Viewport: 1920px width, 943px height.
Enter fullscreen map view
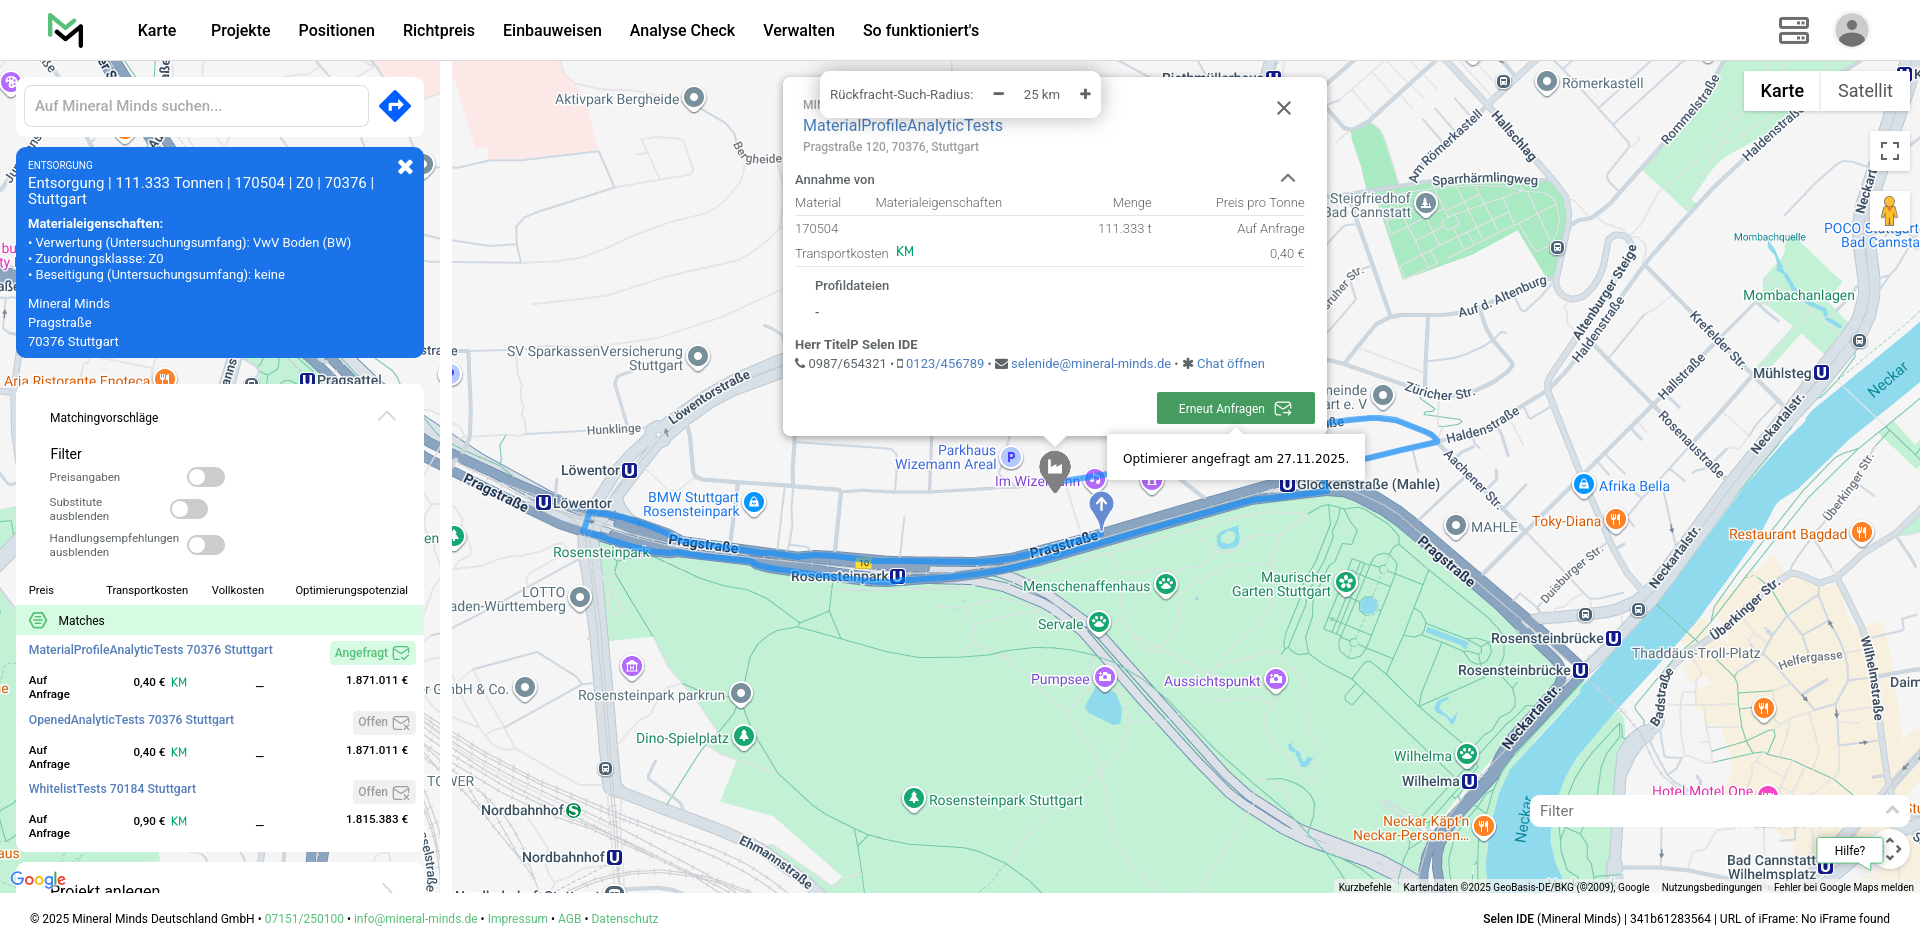[1889, 151]
